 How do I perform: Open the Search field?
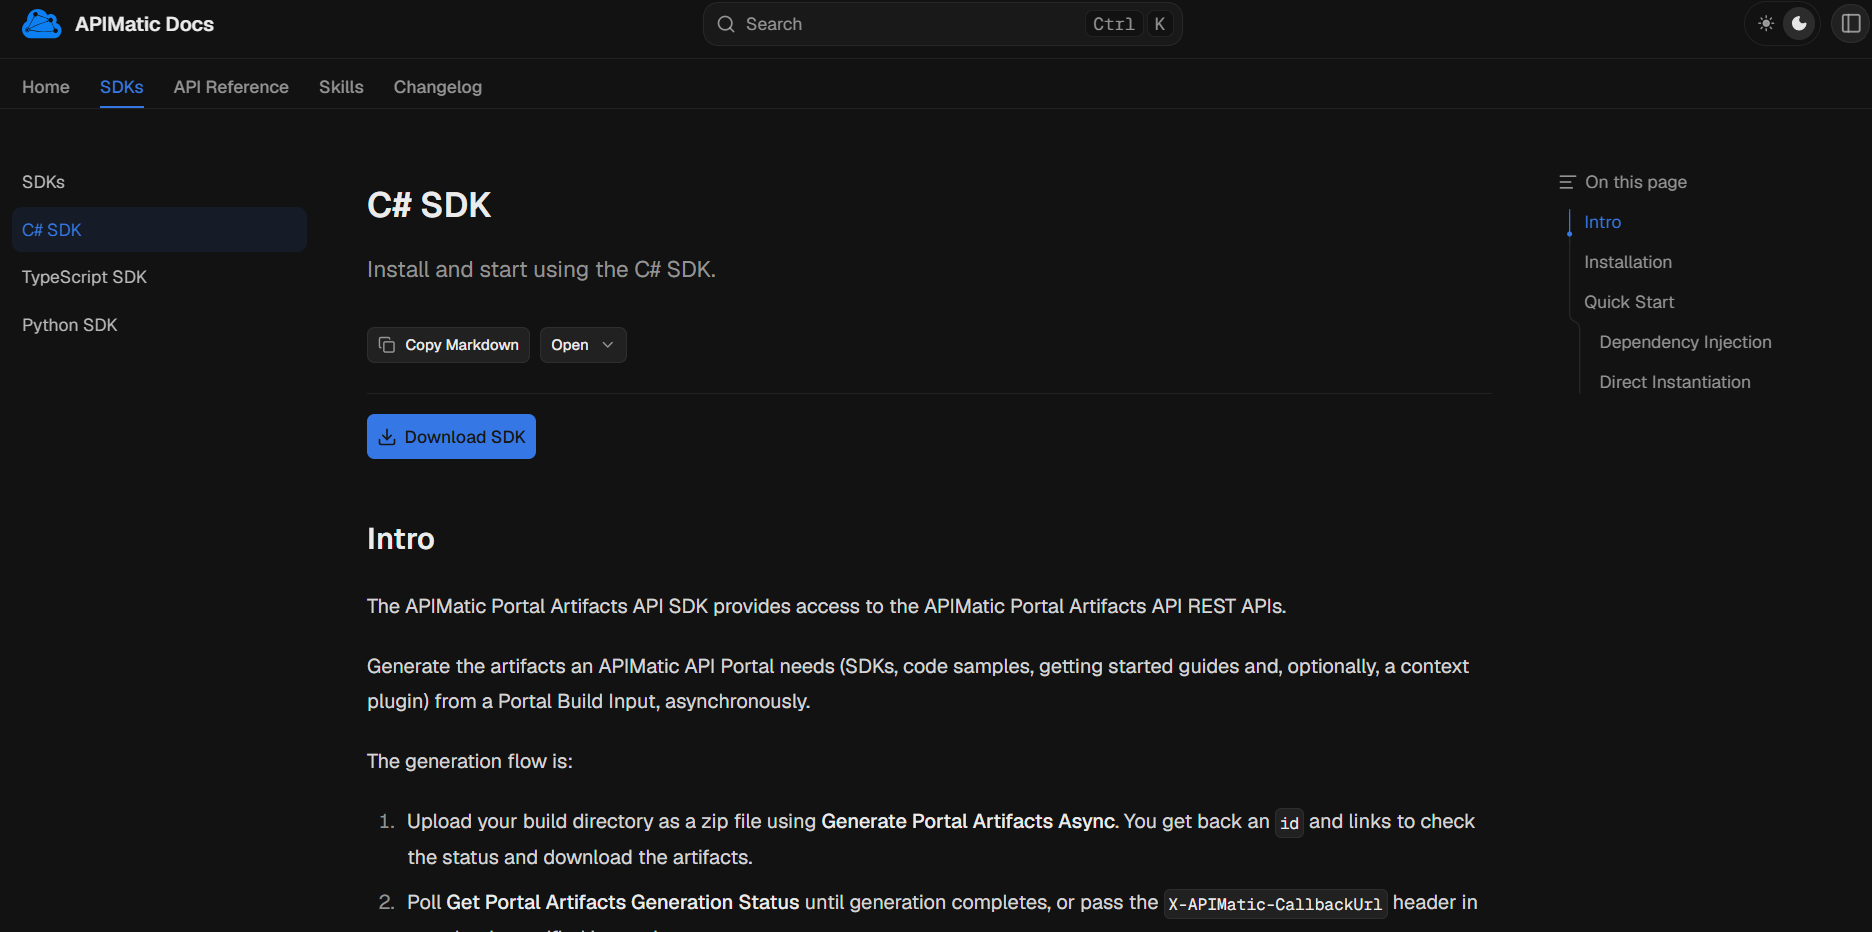click(942, 24)
